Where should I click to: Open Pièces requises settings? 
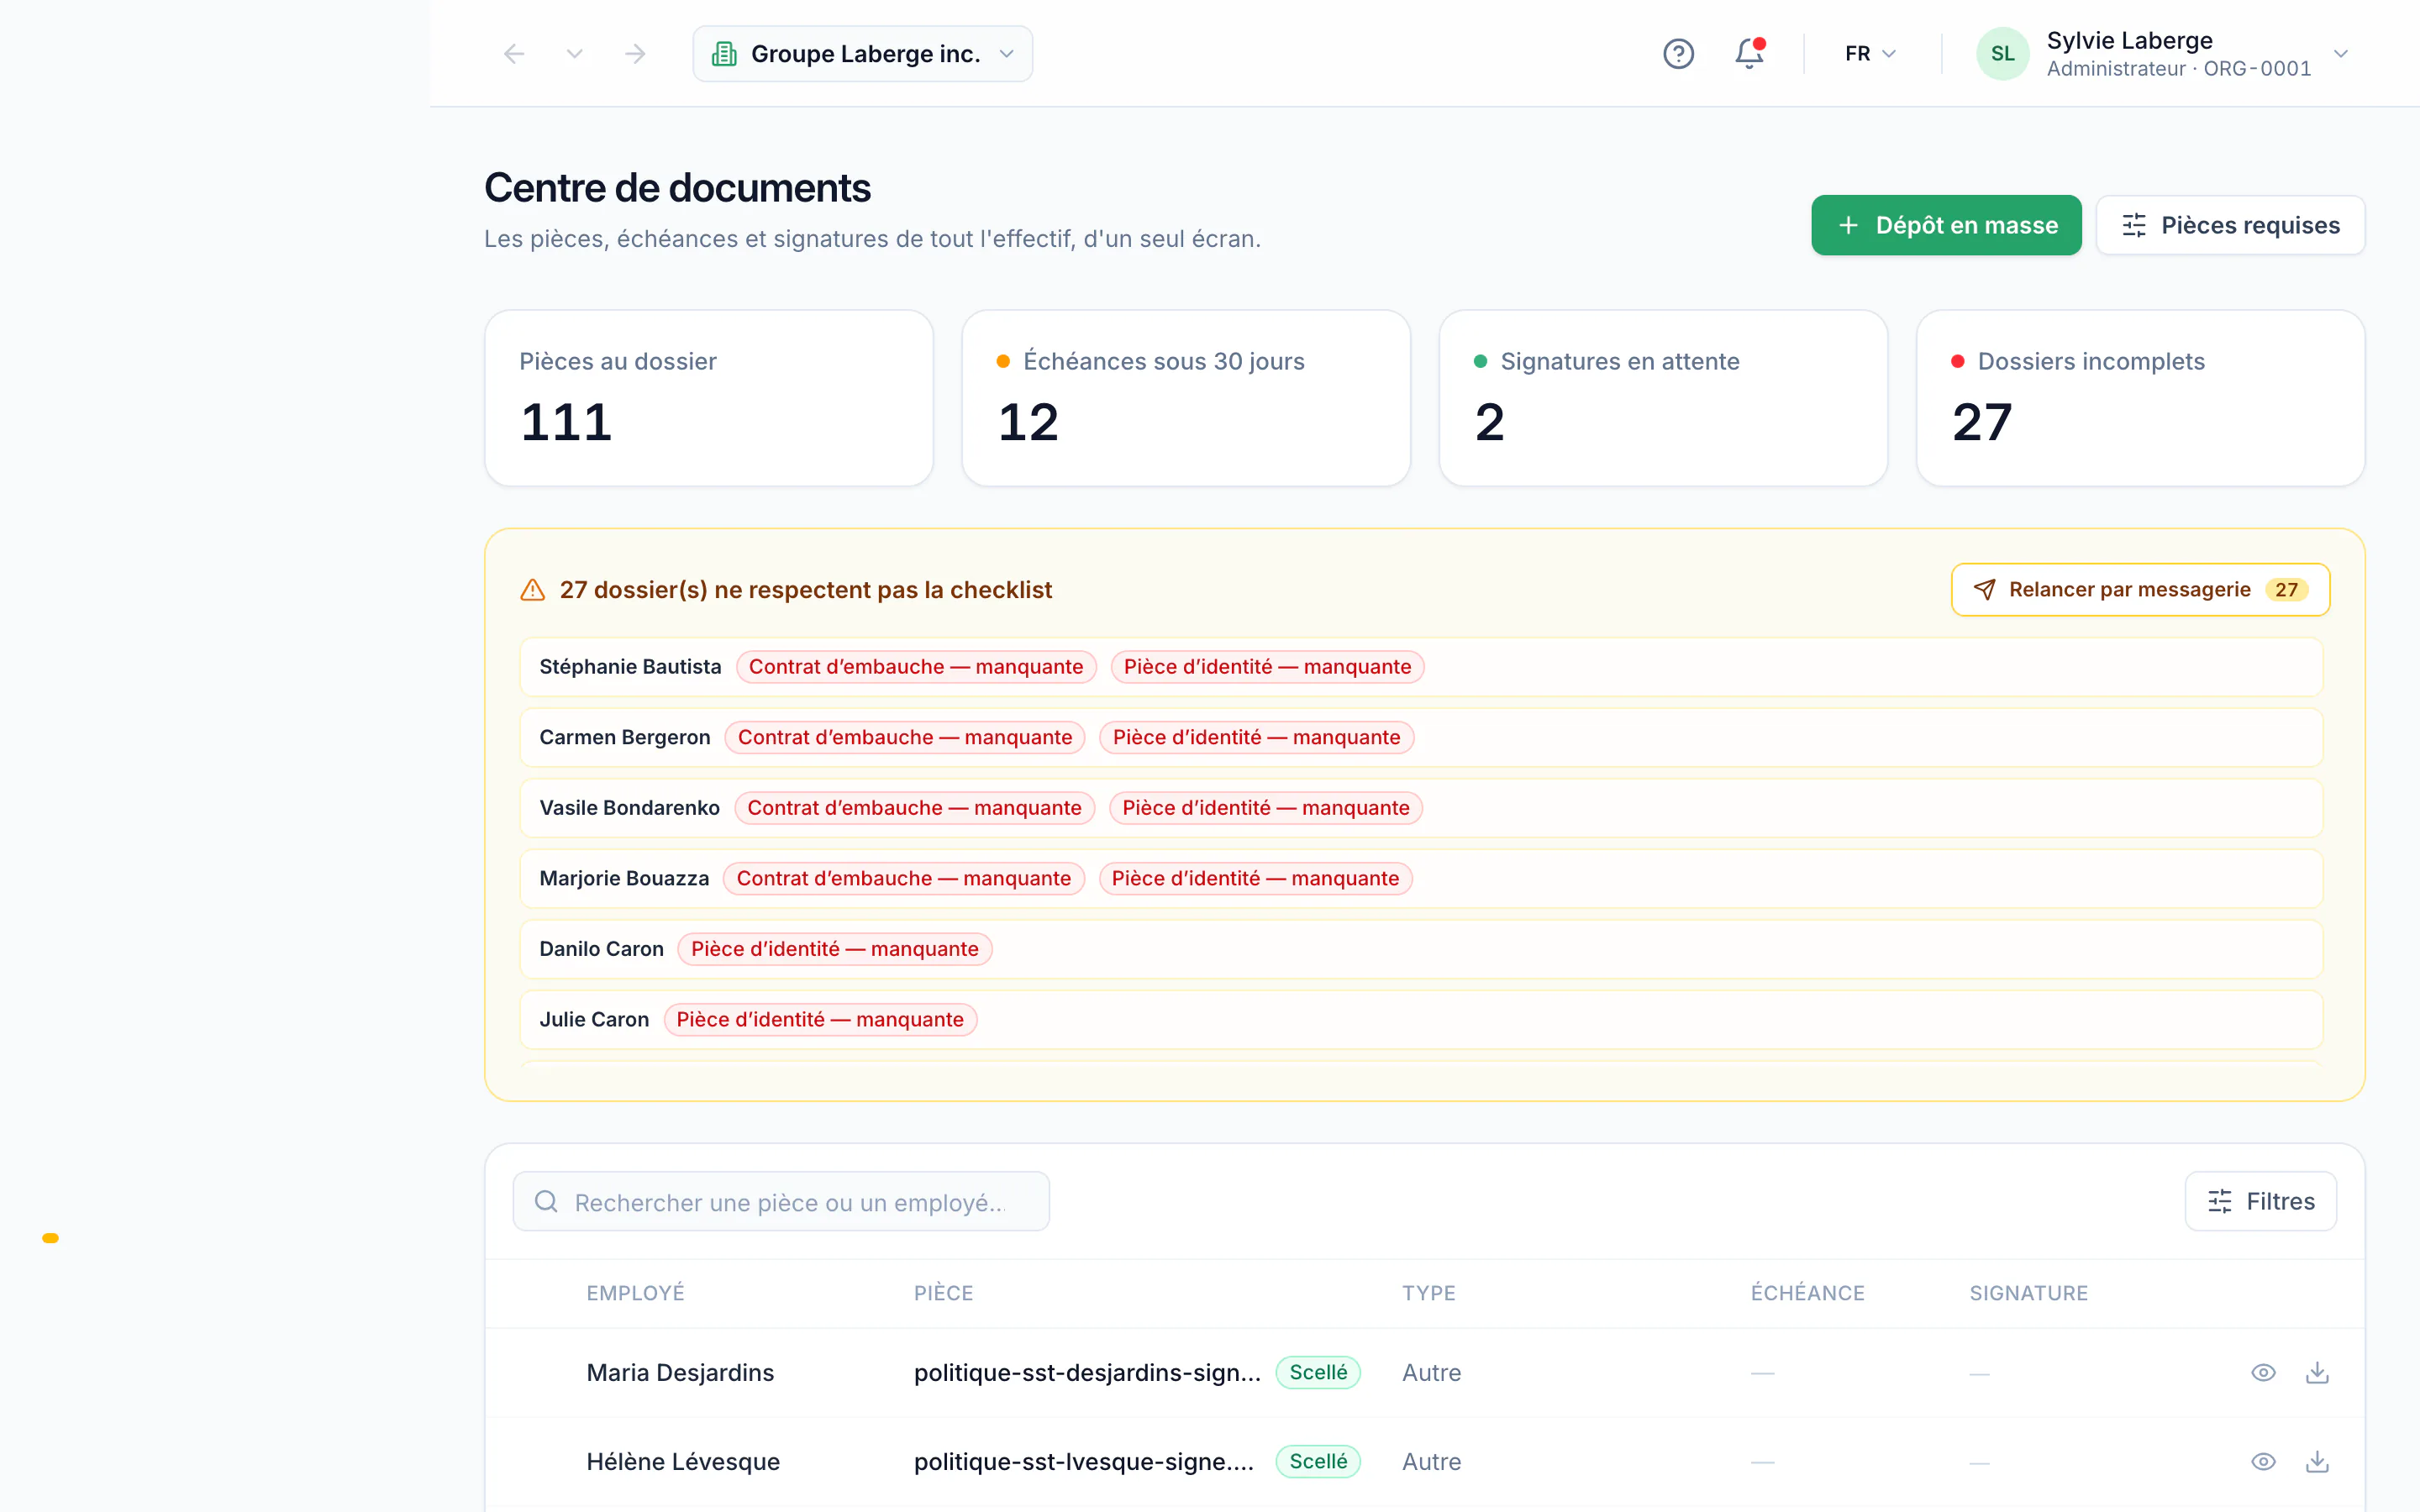coord(2230,225)
